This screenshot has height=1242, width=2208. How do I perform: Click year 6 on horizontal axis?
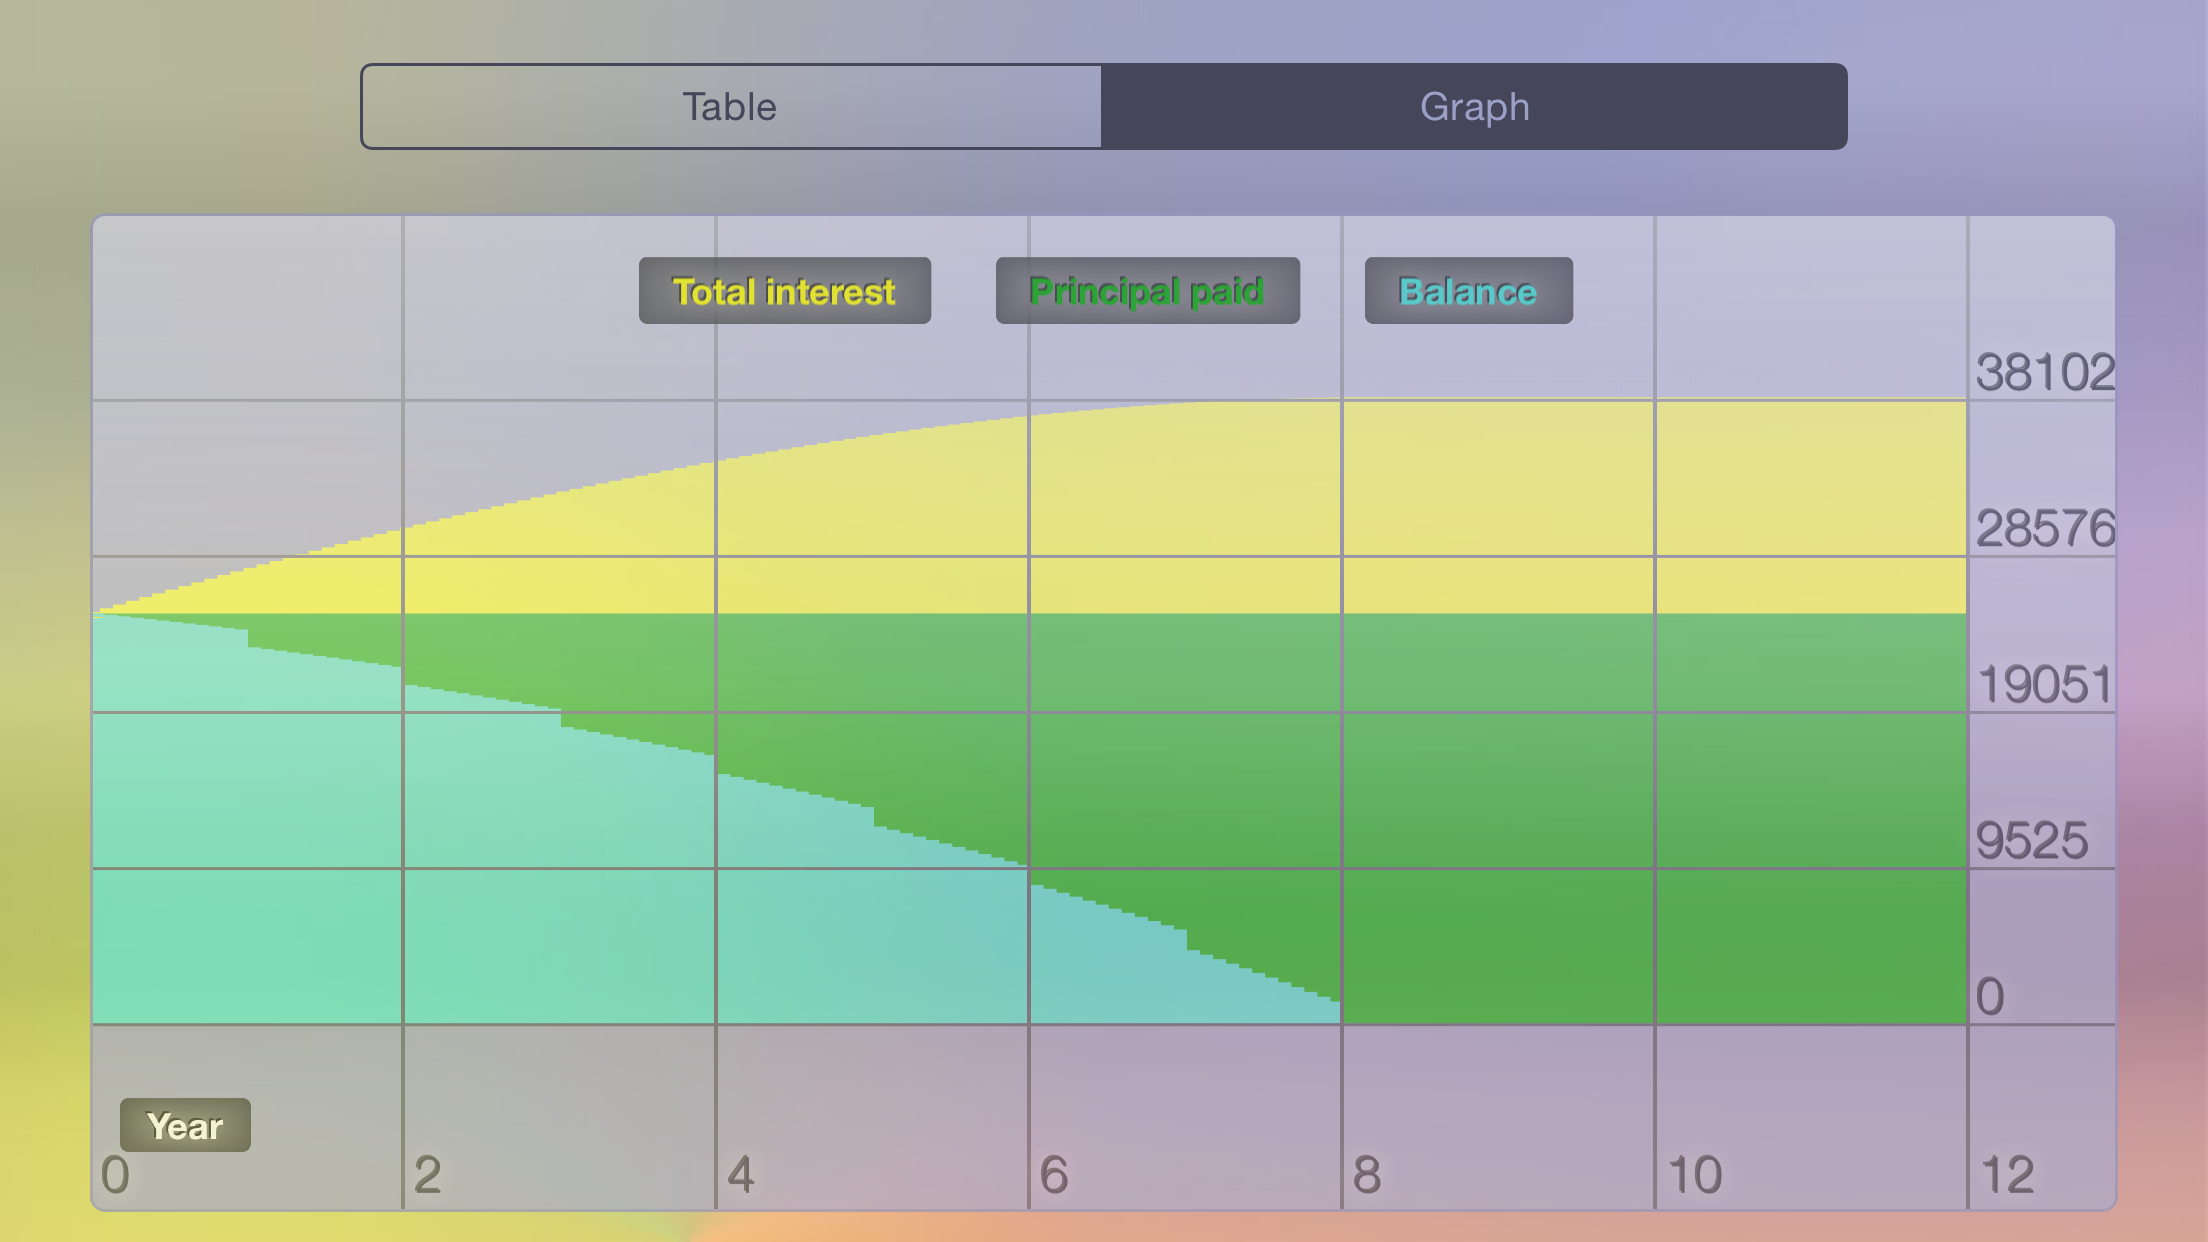(x=1054, y=1175)
